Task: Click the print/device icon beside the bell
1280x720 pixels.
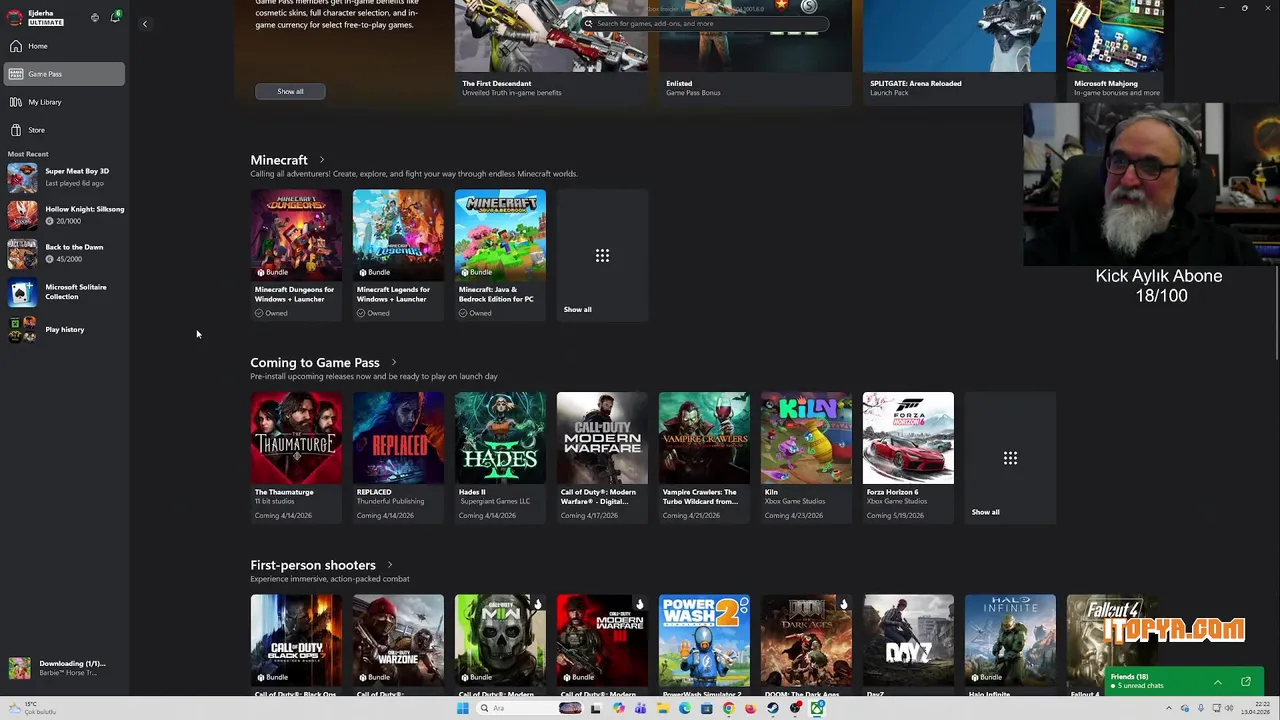Action: pyautogui.click(x=95, y=18)
